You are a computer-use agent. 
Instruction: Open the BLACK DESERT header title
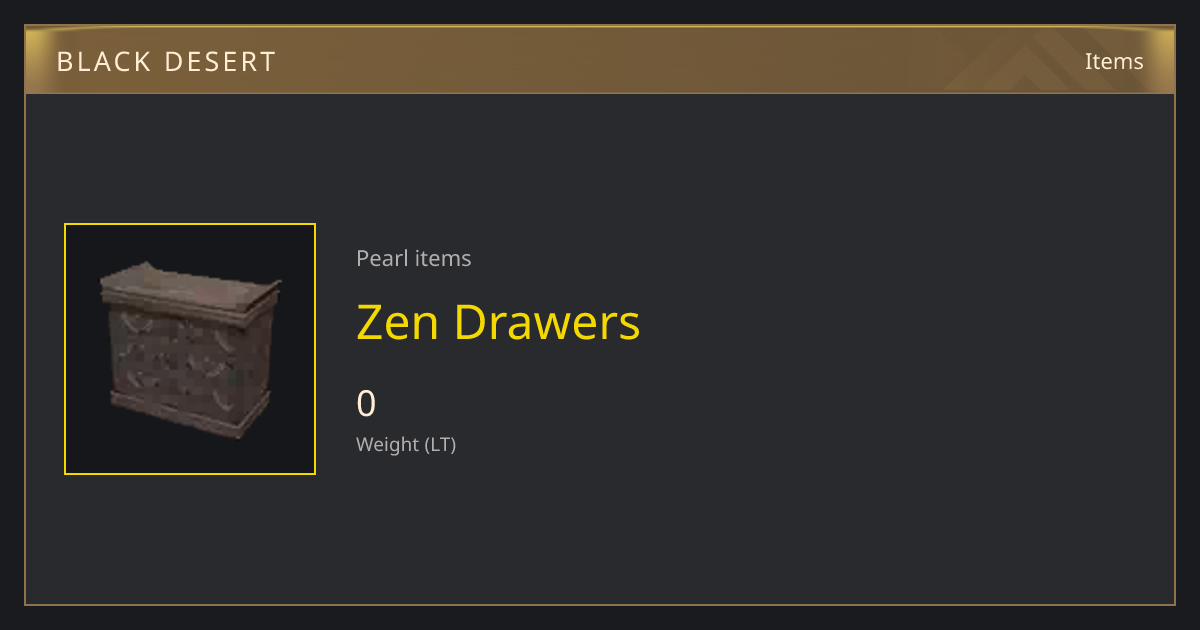click(166, 62)
